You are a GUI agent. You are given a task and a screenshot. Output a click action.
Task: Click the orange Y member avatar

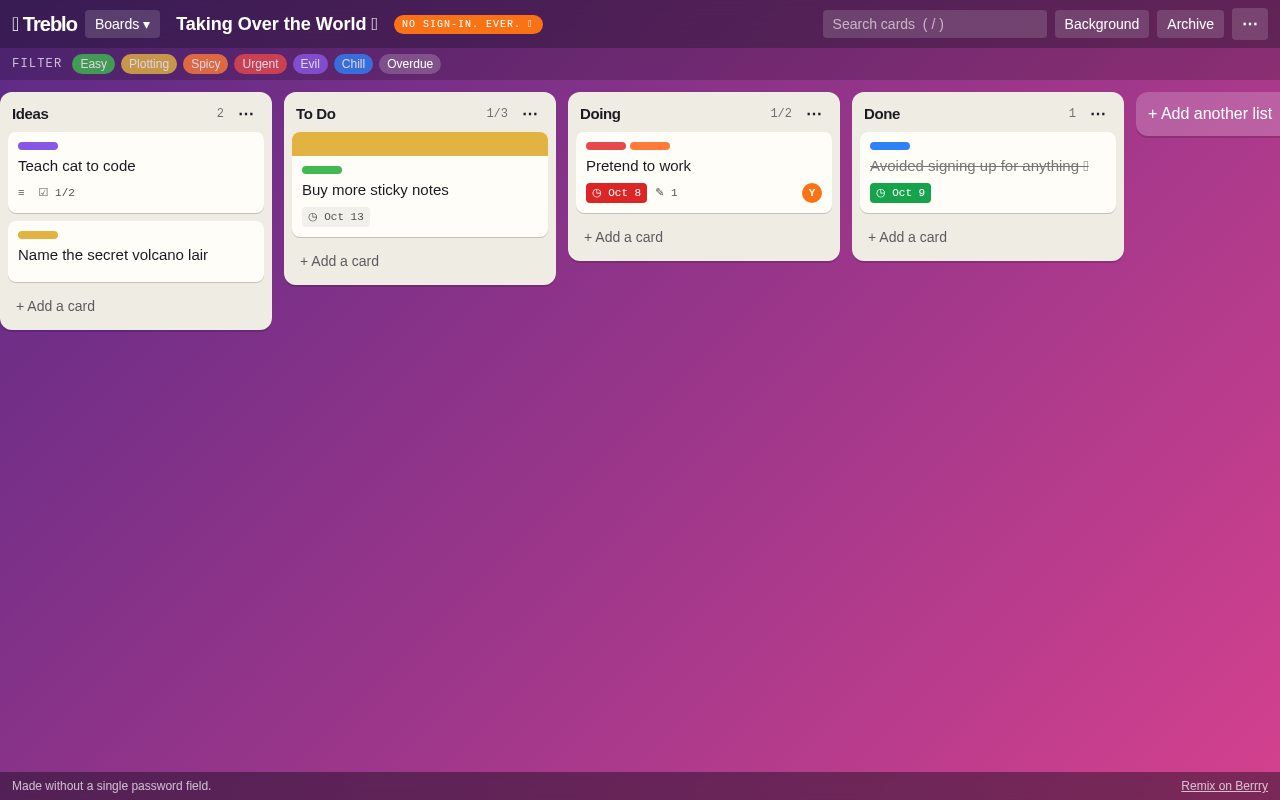click(812, 193)
